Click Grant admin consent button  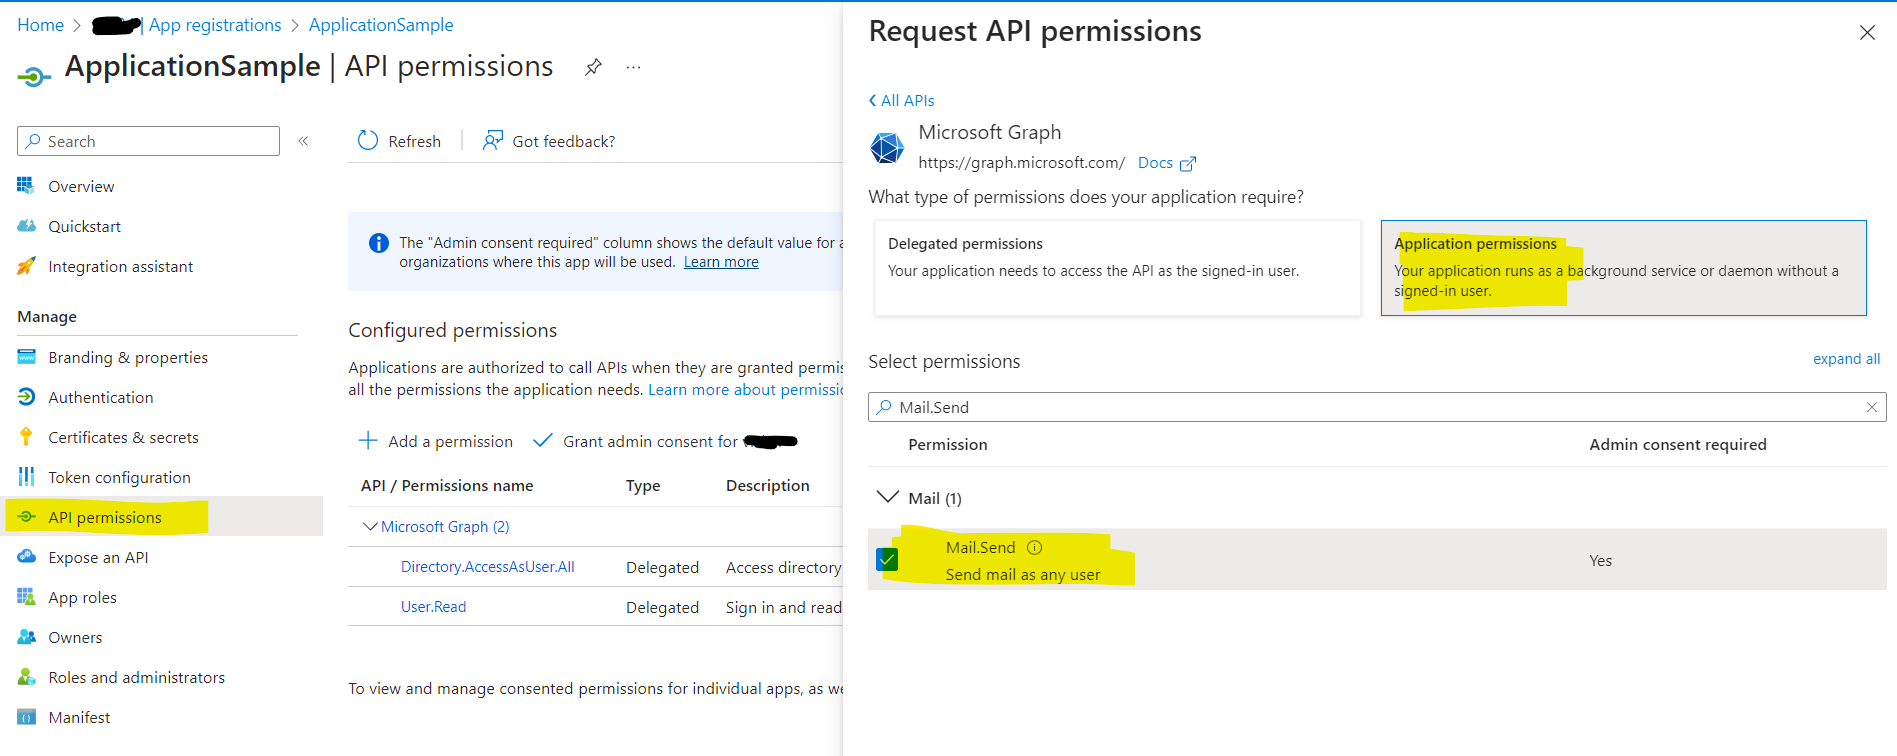tap(665, 441)
